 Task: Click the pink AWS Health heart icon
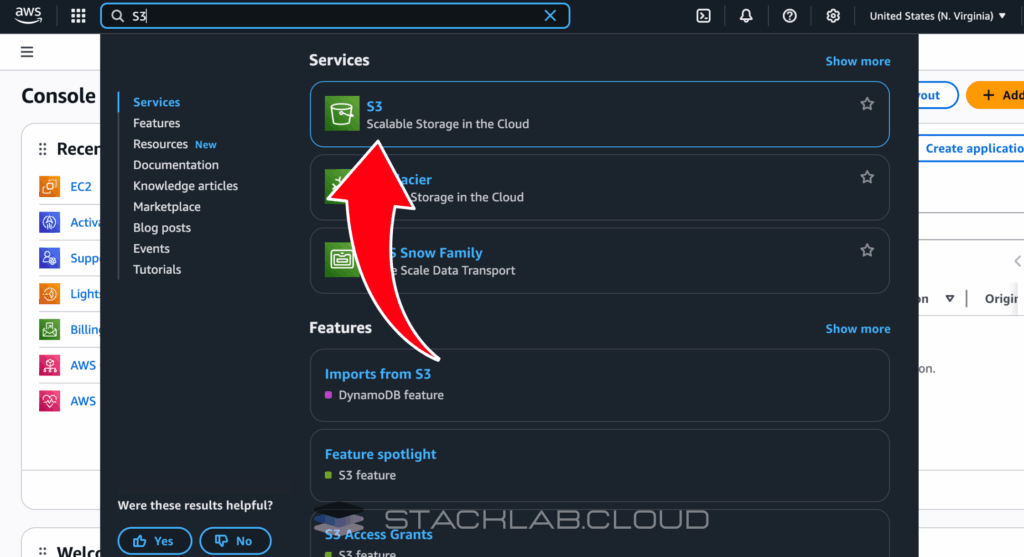pos(50,401)
